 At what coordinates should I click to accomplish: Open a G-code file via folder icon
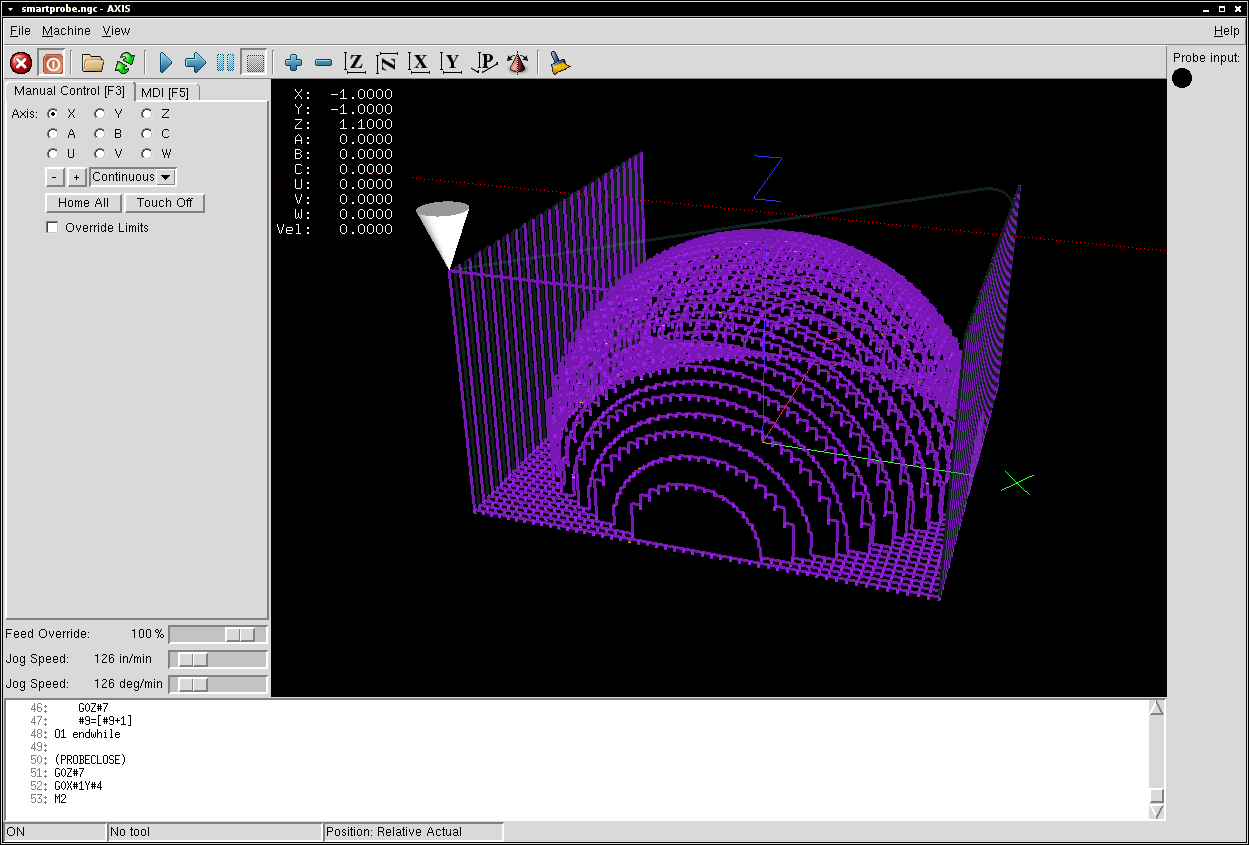point(93,63)
